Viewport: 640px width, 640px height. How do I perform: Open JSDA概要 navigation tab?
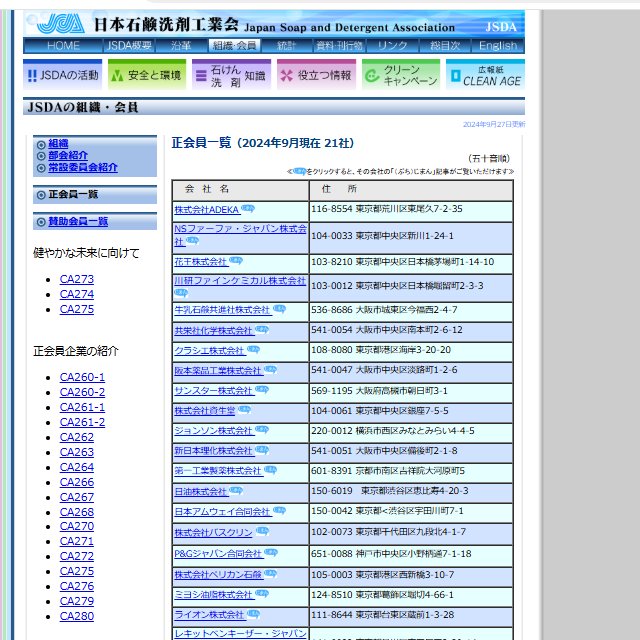coord(129,46)
